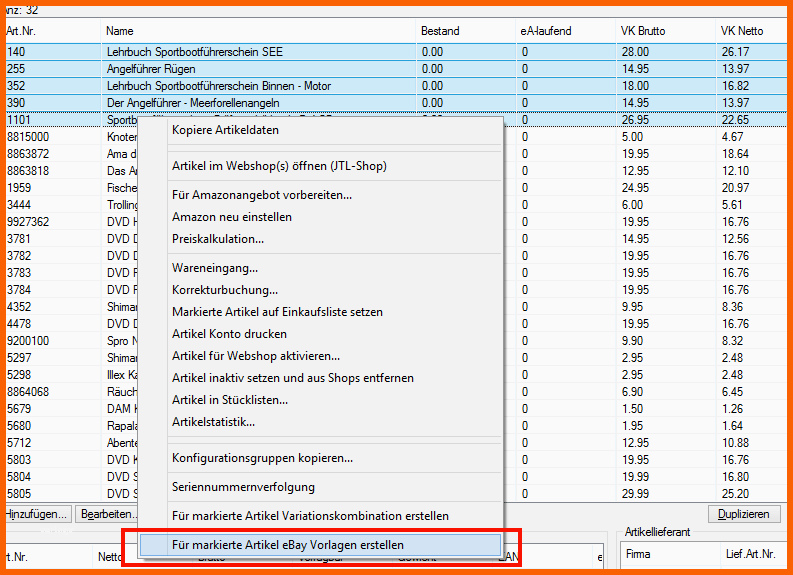Open 'Artikelstatistik...' from the menu
This screenshot has width=793, height=575.
pos(320,422)
